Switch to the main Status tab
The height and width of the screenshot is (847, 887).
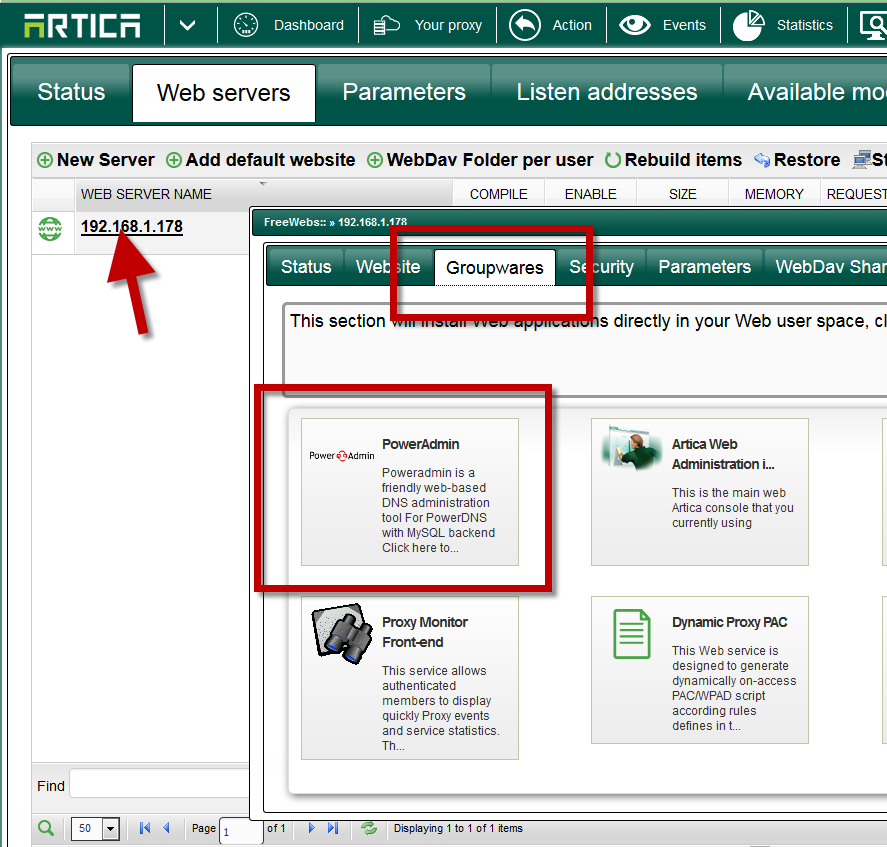[x=71, y=92]
